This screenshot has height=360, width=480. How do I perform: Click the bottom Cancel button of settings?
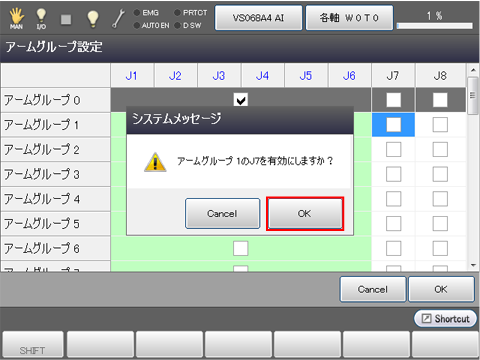(x=373, y=289)
